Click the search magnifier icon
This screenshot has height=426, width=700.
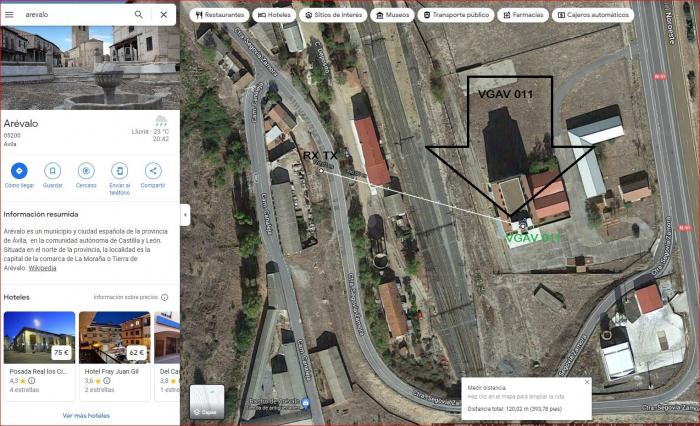pyautogui.click(x=139, y=14)
